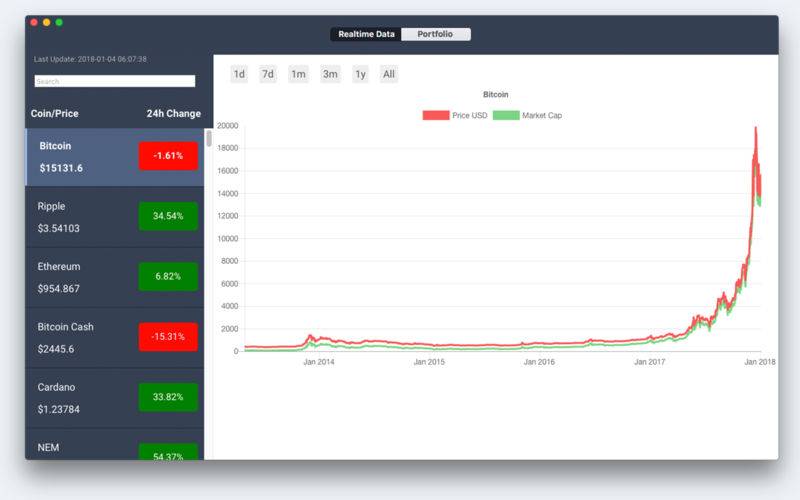The height and width of the screenshot is (500, 800).
Task: Click the $3.54103 Ripple price
Action: click(59, 228)
